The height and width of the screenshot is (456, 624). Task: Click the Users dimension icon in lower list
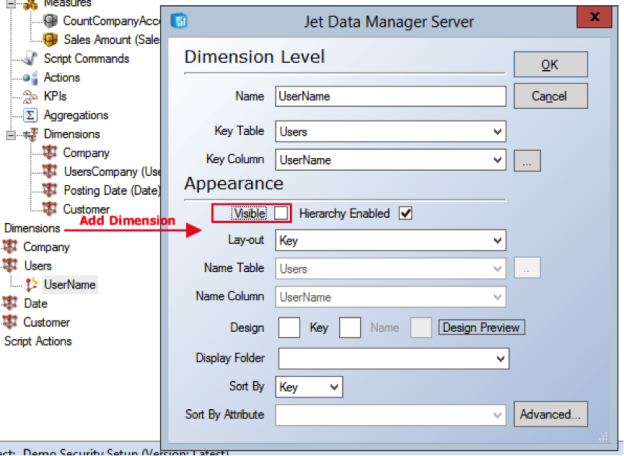tap(10, 265)
